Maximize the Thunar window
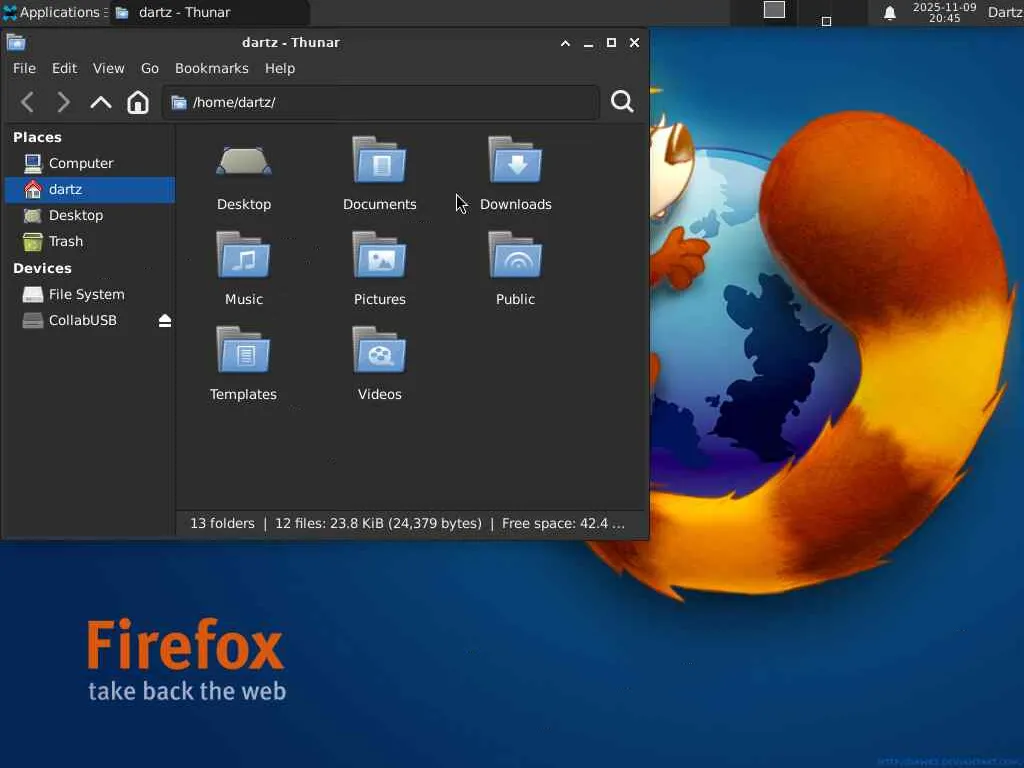The image size is (1024, 768). (611, 43)
